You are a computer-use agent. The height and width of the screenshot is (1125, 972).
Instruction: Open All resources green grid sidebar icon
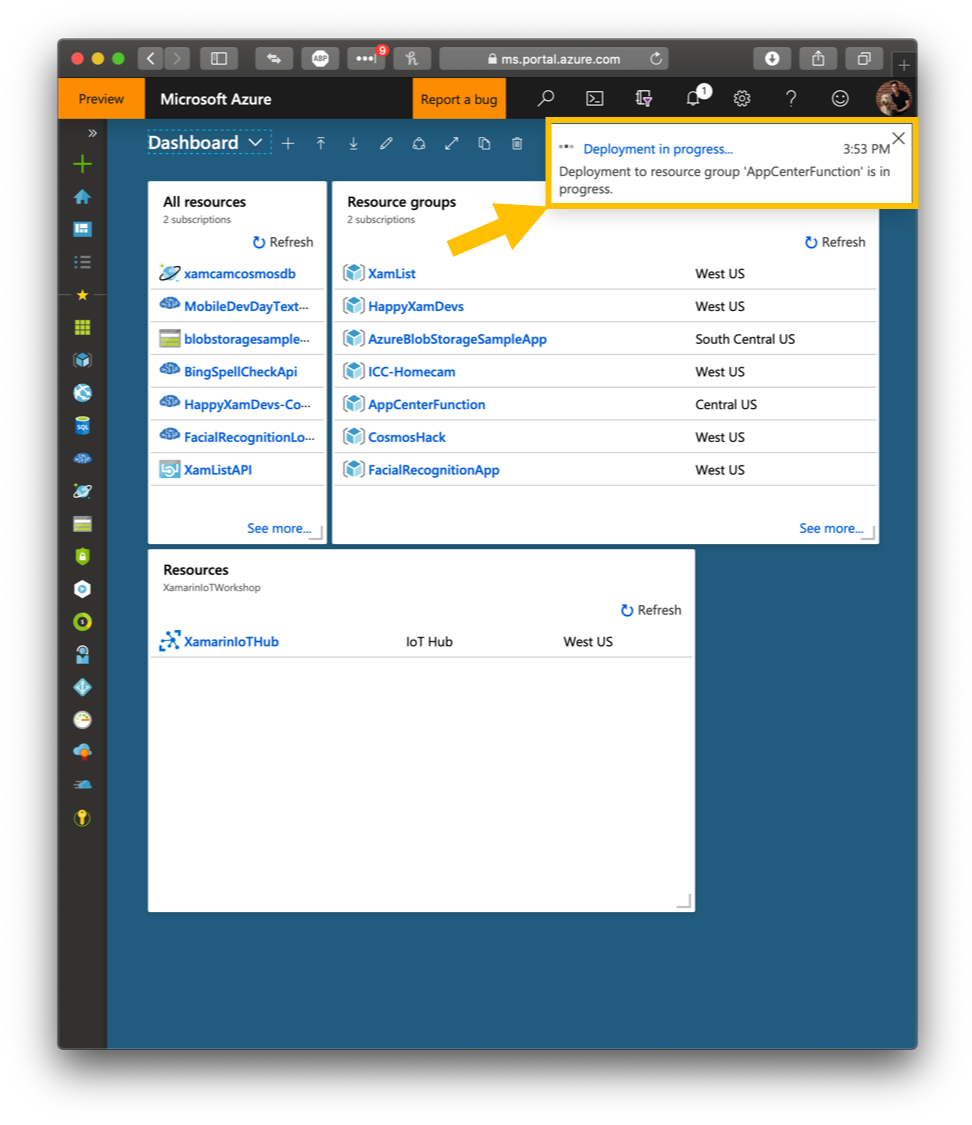pyautogui.click(x=82, y=327)
